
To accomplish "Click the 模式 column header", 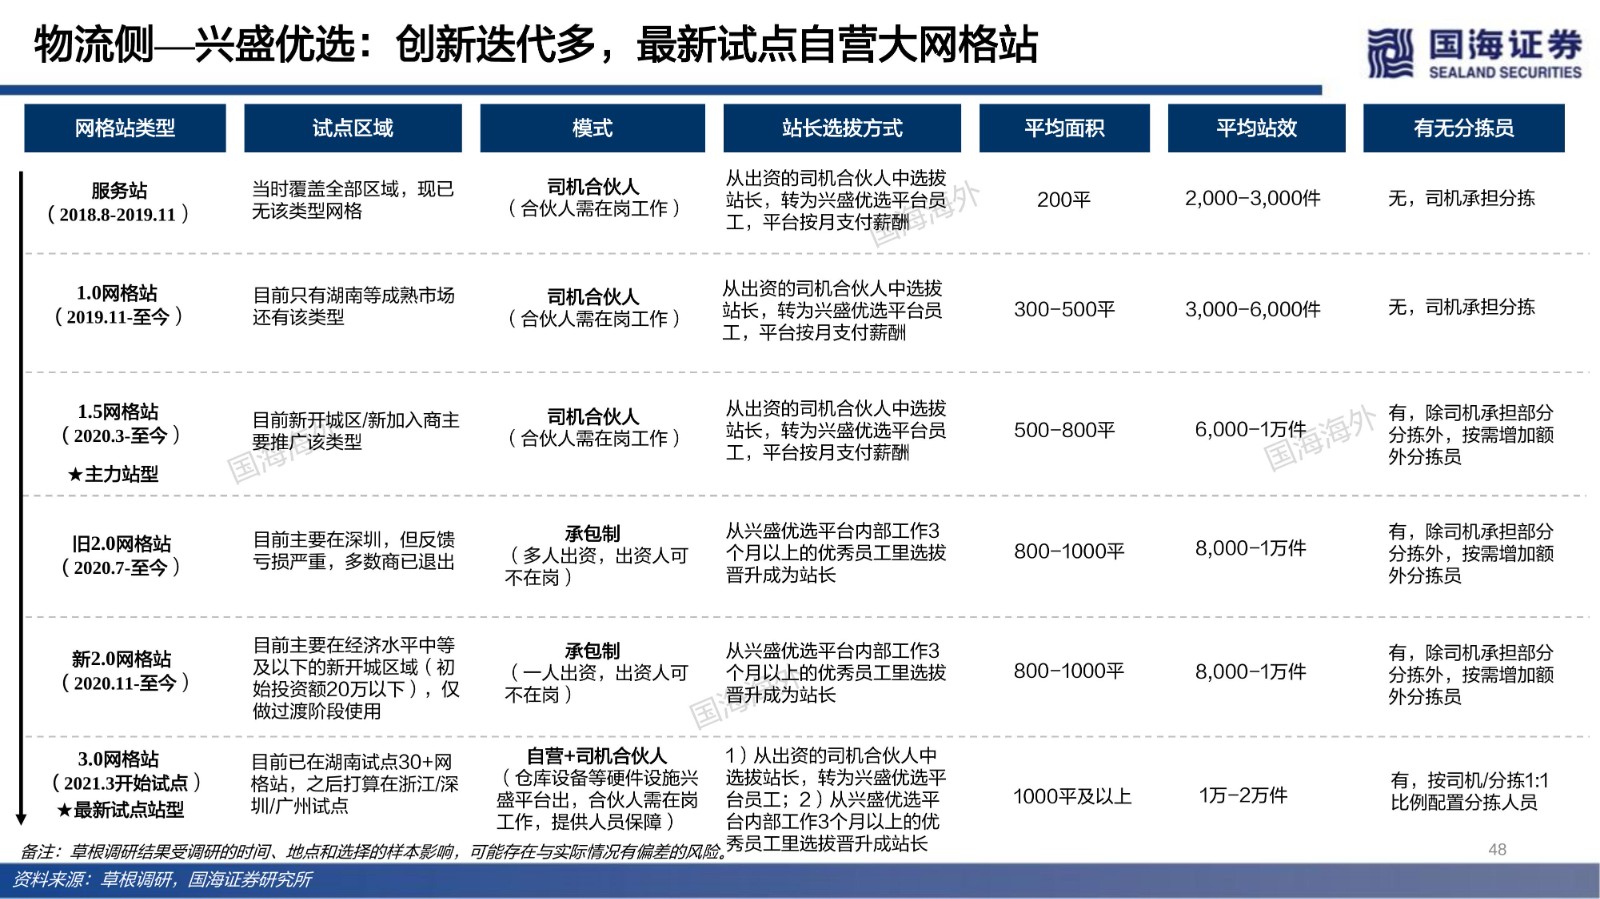I will click(592, 128).
